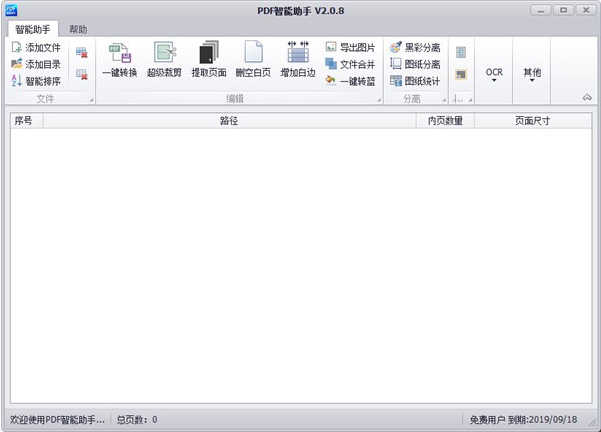Click the PDF app logo in title bar
The height and width of the screenshot is (432, 601).
(11, 10)
